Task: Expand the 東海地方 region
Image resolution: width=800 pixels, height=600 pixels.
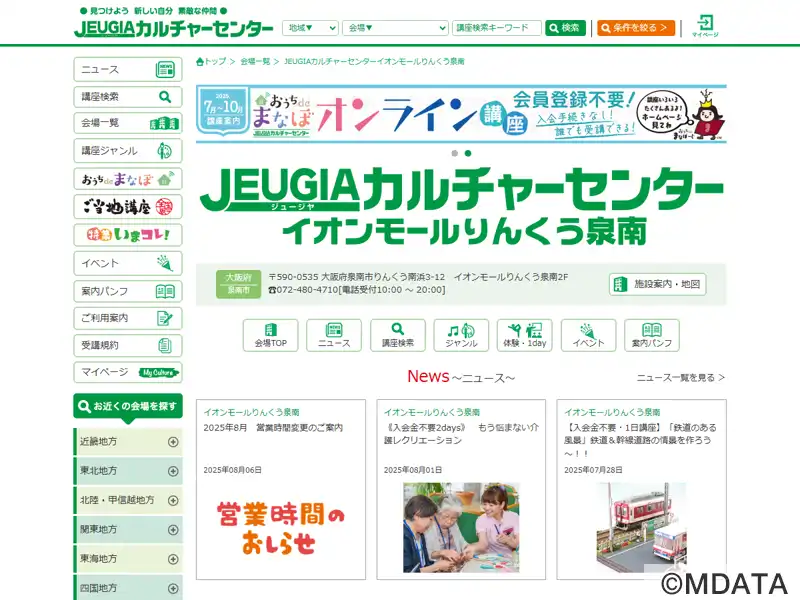Action: tap(128, 559)
